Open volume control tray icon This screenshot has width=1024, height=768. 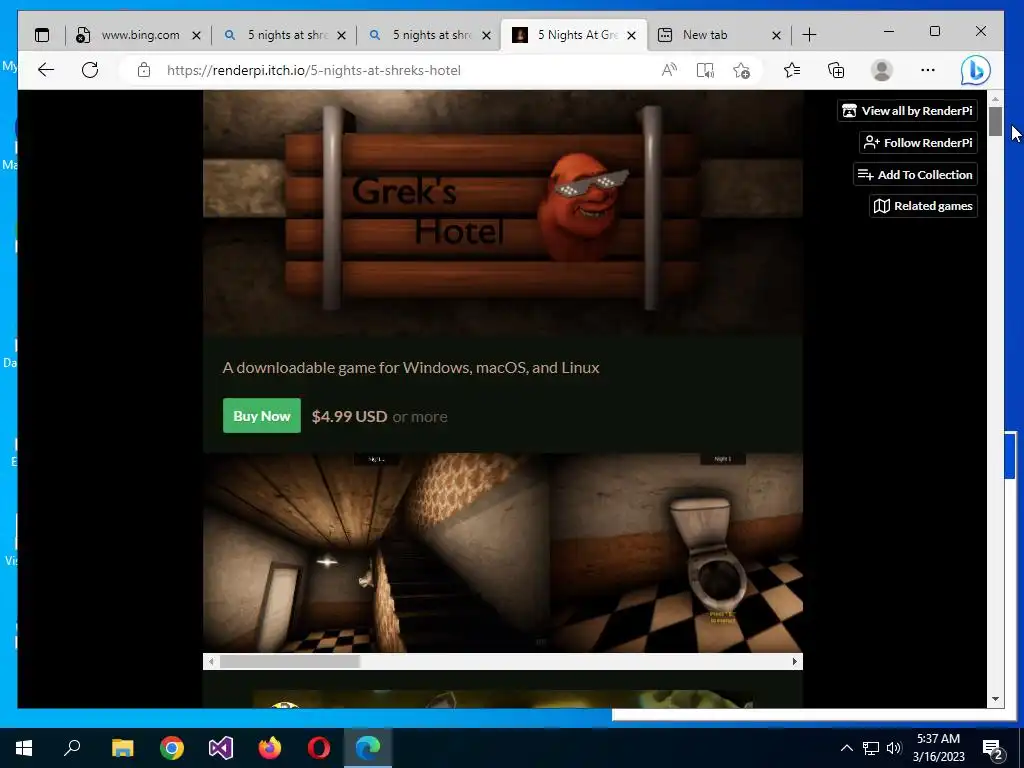[x=894, y=748]
